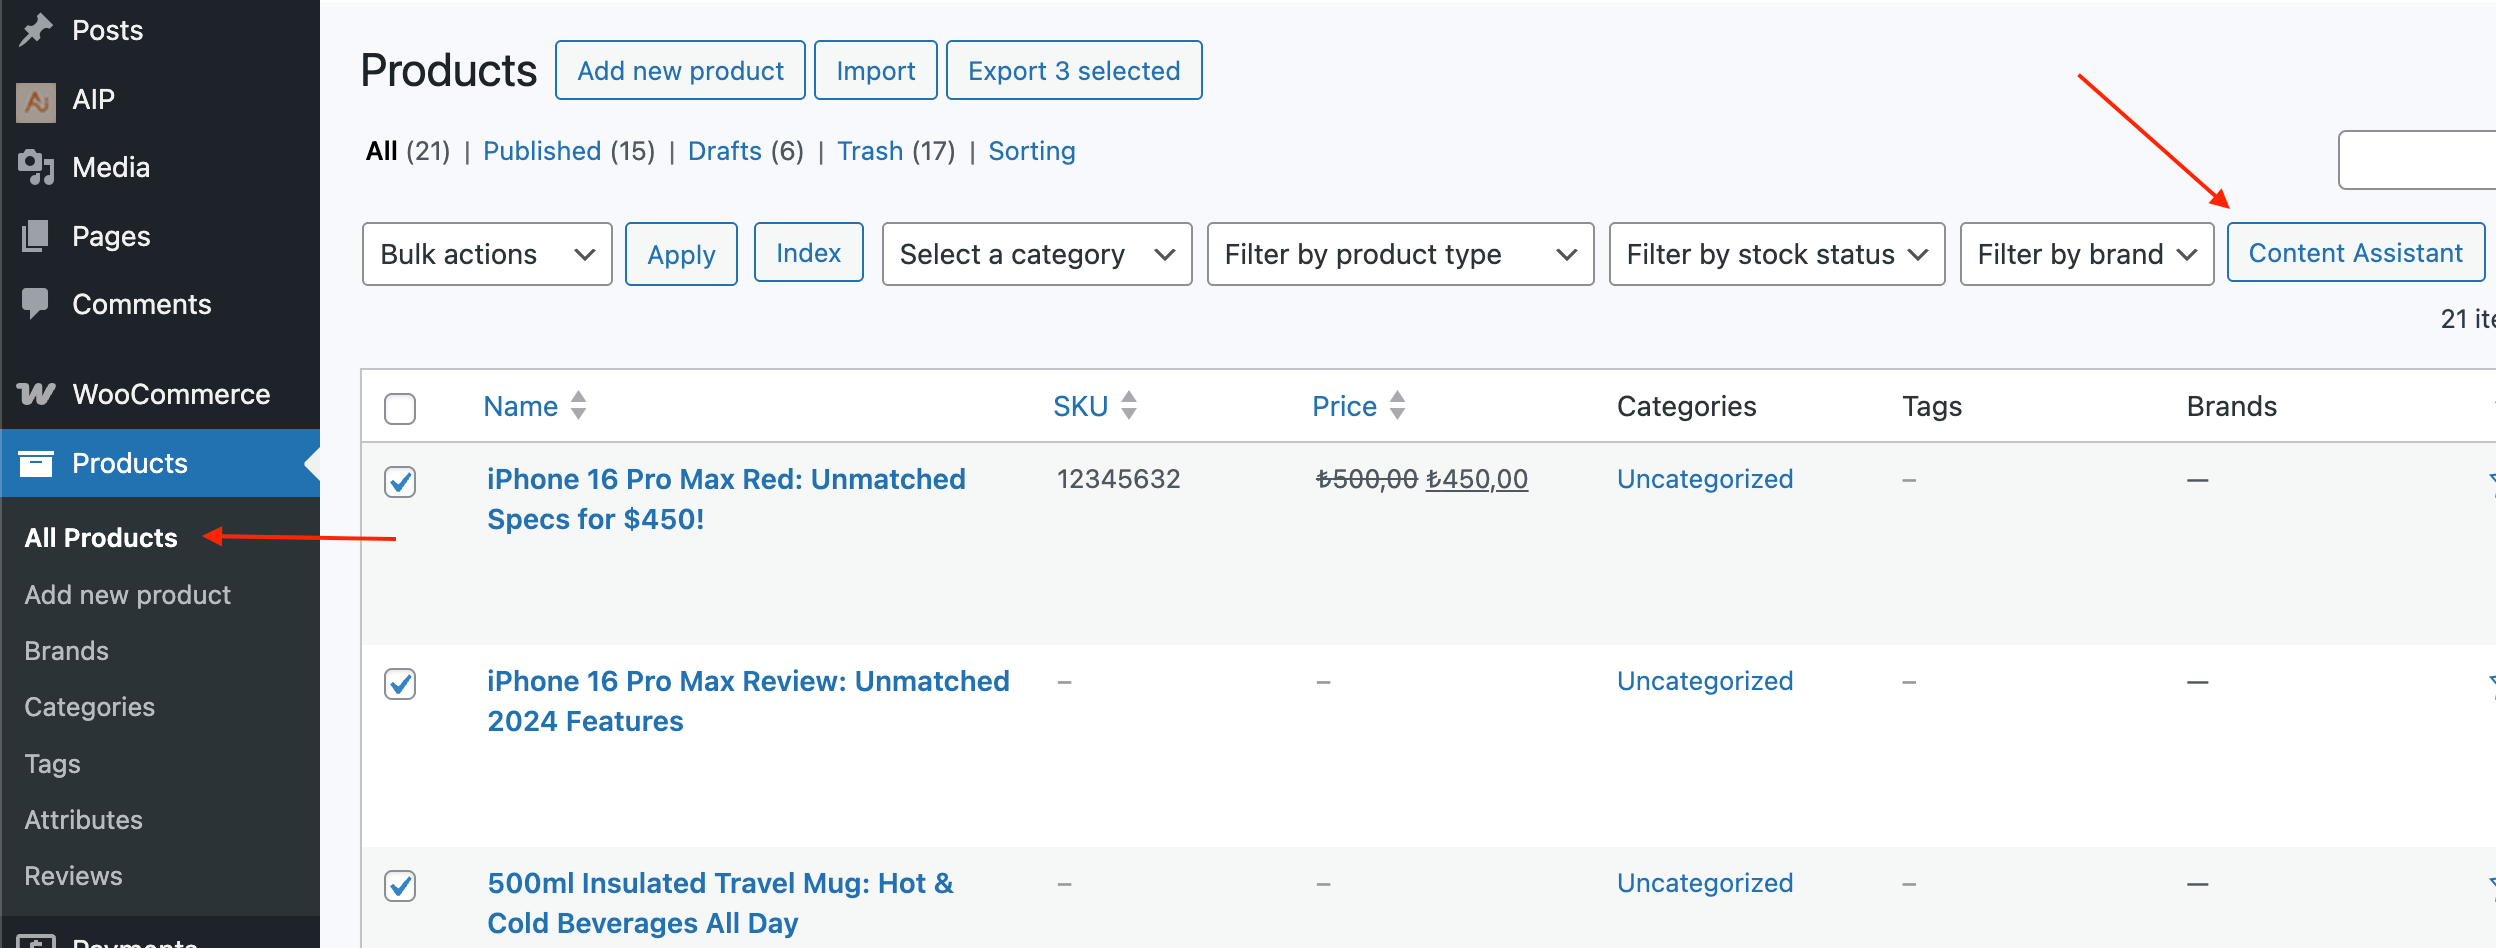The height and width of the screenshot is (948, 2496).
Task: Click the Comments speech bubble icon
Action: click(x=36, y=304)
